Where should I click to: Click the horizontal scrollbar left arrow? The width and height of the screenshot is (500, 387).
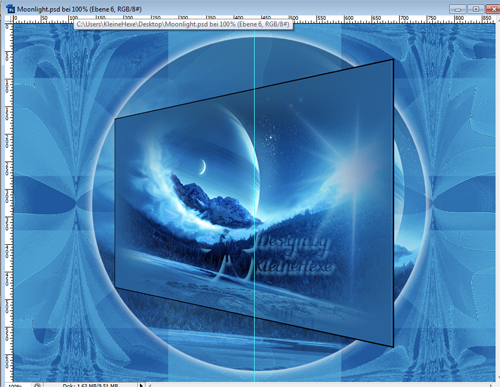point(149,385)
